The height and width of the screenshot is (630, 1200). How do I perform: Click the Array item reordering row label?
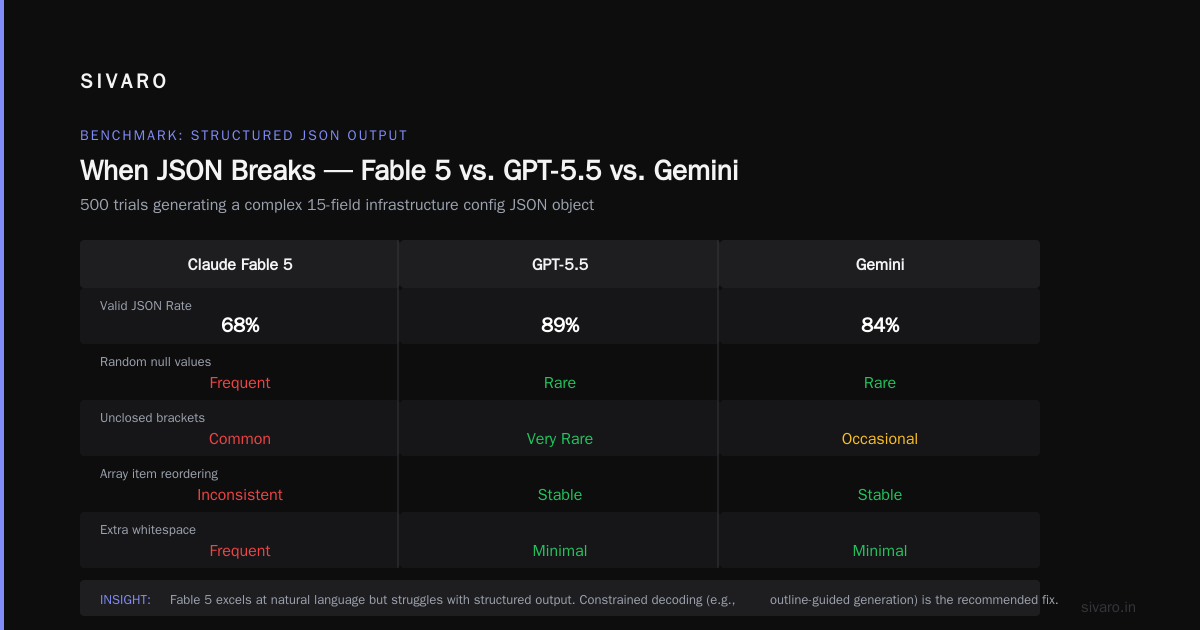point(159,473)
